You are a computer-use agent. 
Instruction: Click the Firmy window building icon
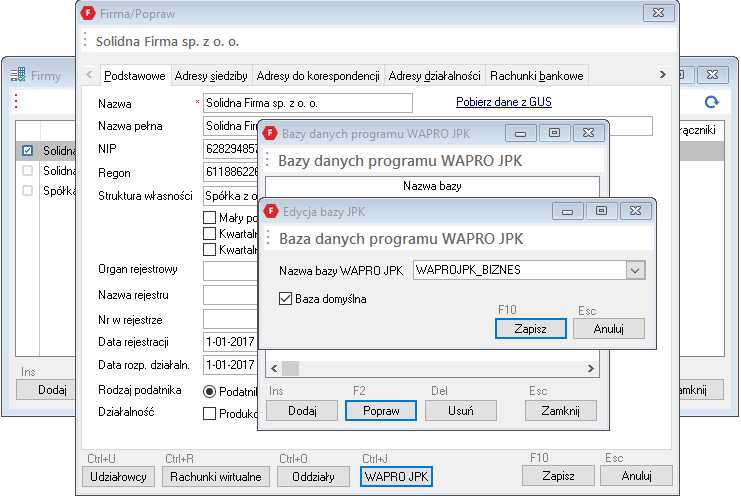click(x=18, y=75)
